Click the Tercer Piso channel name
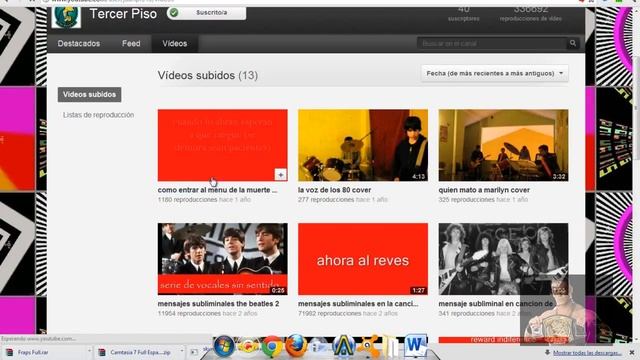 (123, 14)
